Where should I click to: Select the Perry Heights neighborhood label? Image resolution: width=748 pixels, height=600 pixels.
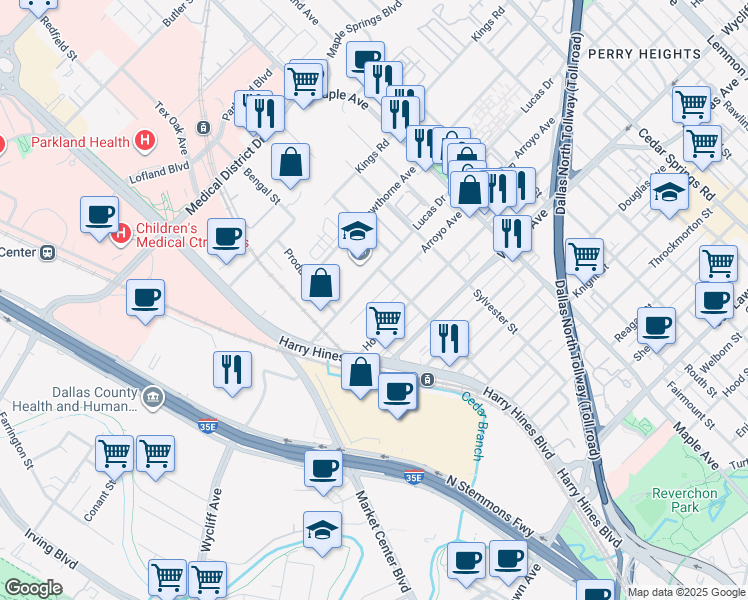pos(638,53)
